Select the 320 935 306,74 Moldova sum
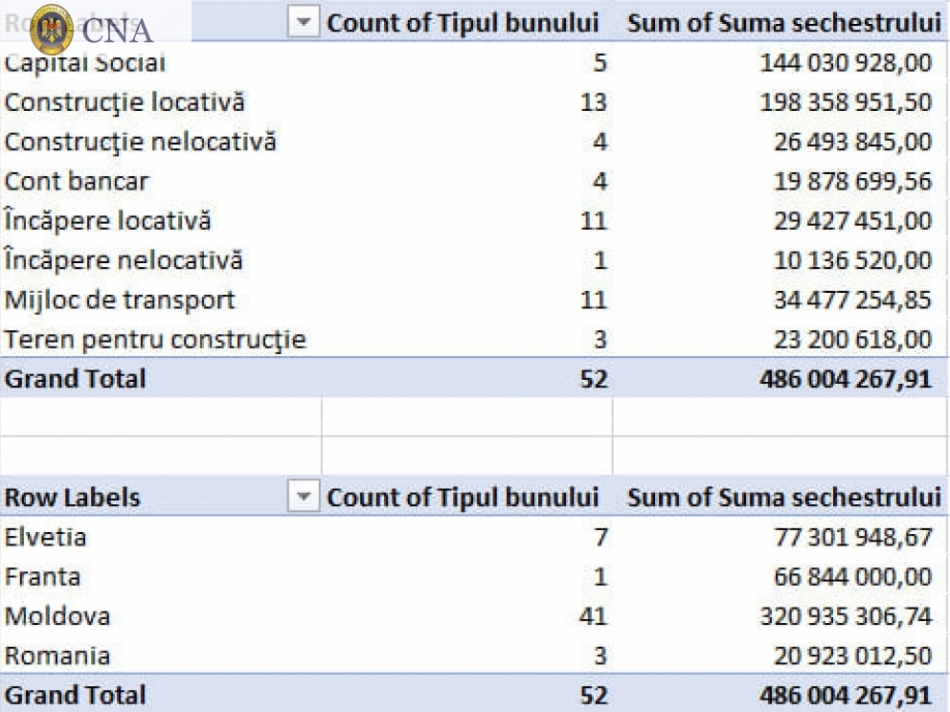The image size is (950, 712). [x=846, y=616]
